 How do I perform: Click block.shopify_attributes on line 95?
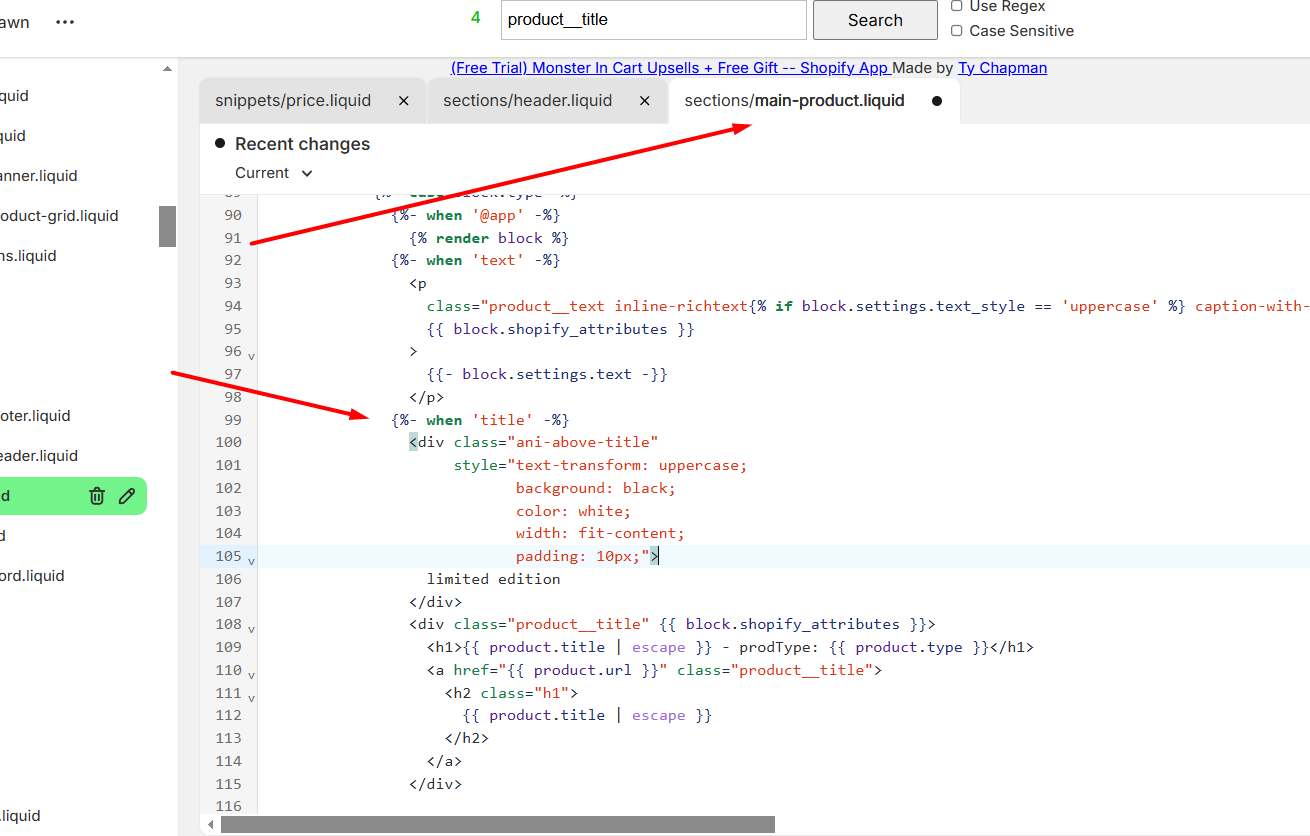point(560,329)
